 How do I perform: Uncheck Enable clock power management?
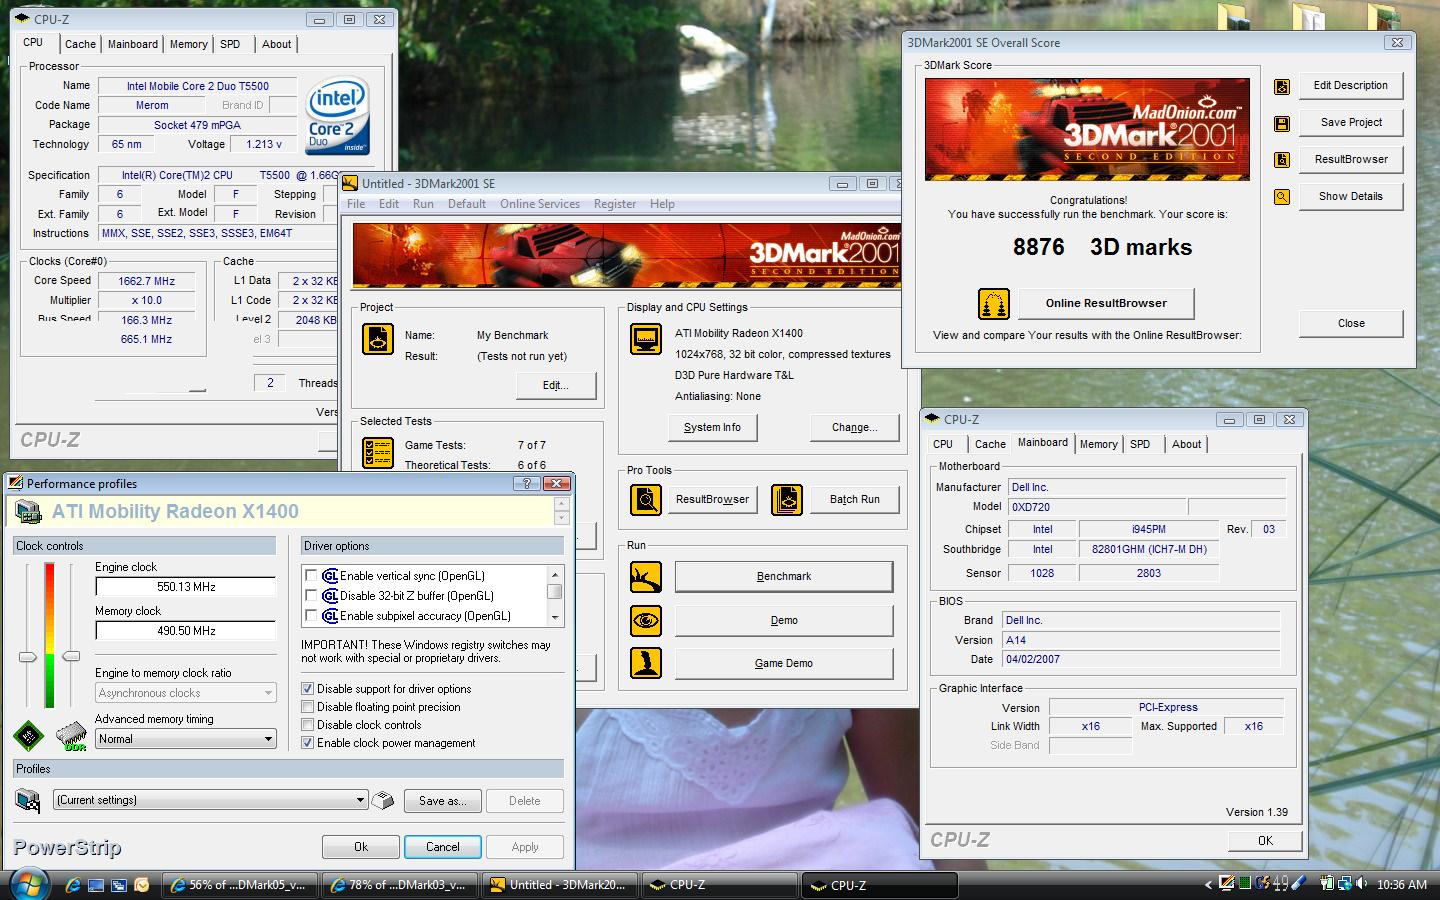pos(308,743)
